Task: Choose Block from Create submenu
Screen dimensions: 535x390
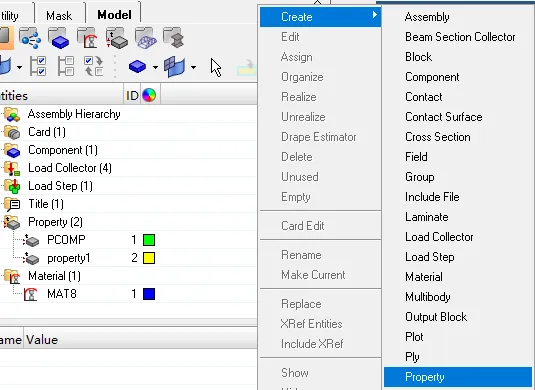Action: click(x=418, y=57)
